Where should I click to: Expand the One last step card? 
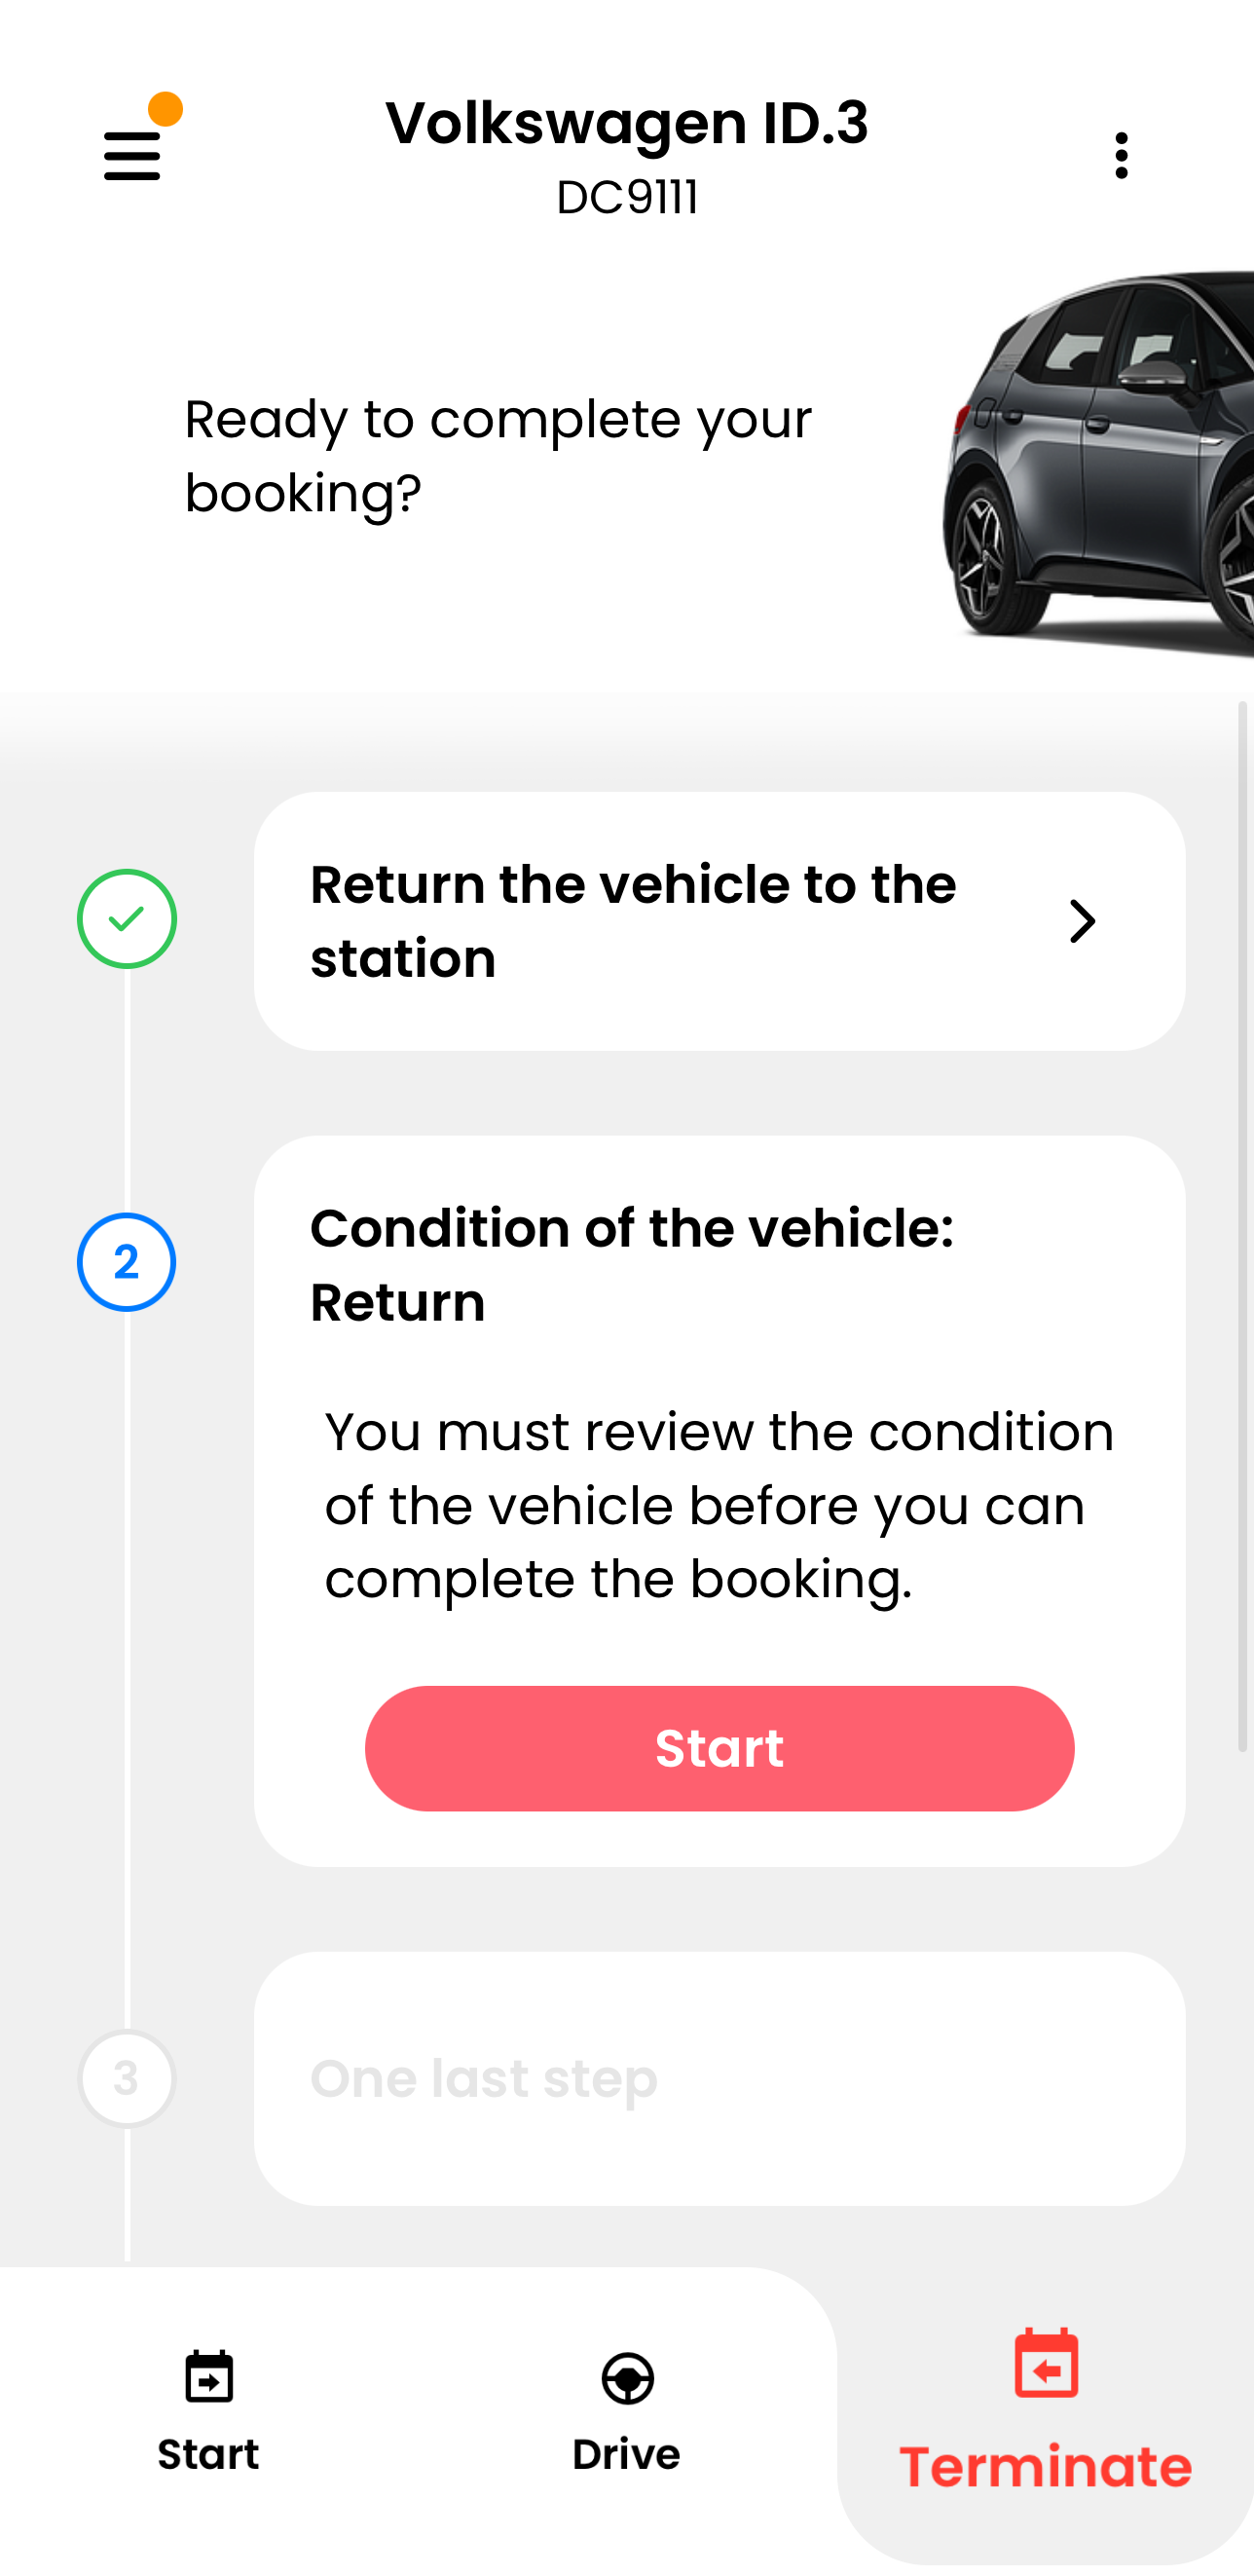[719, 2078]
